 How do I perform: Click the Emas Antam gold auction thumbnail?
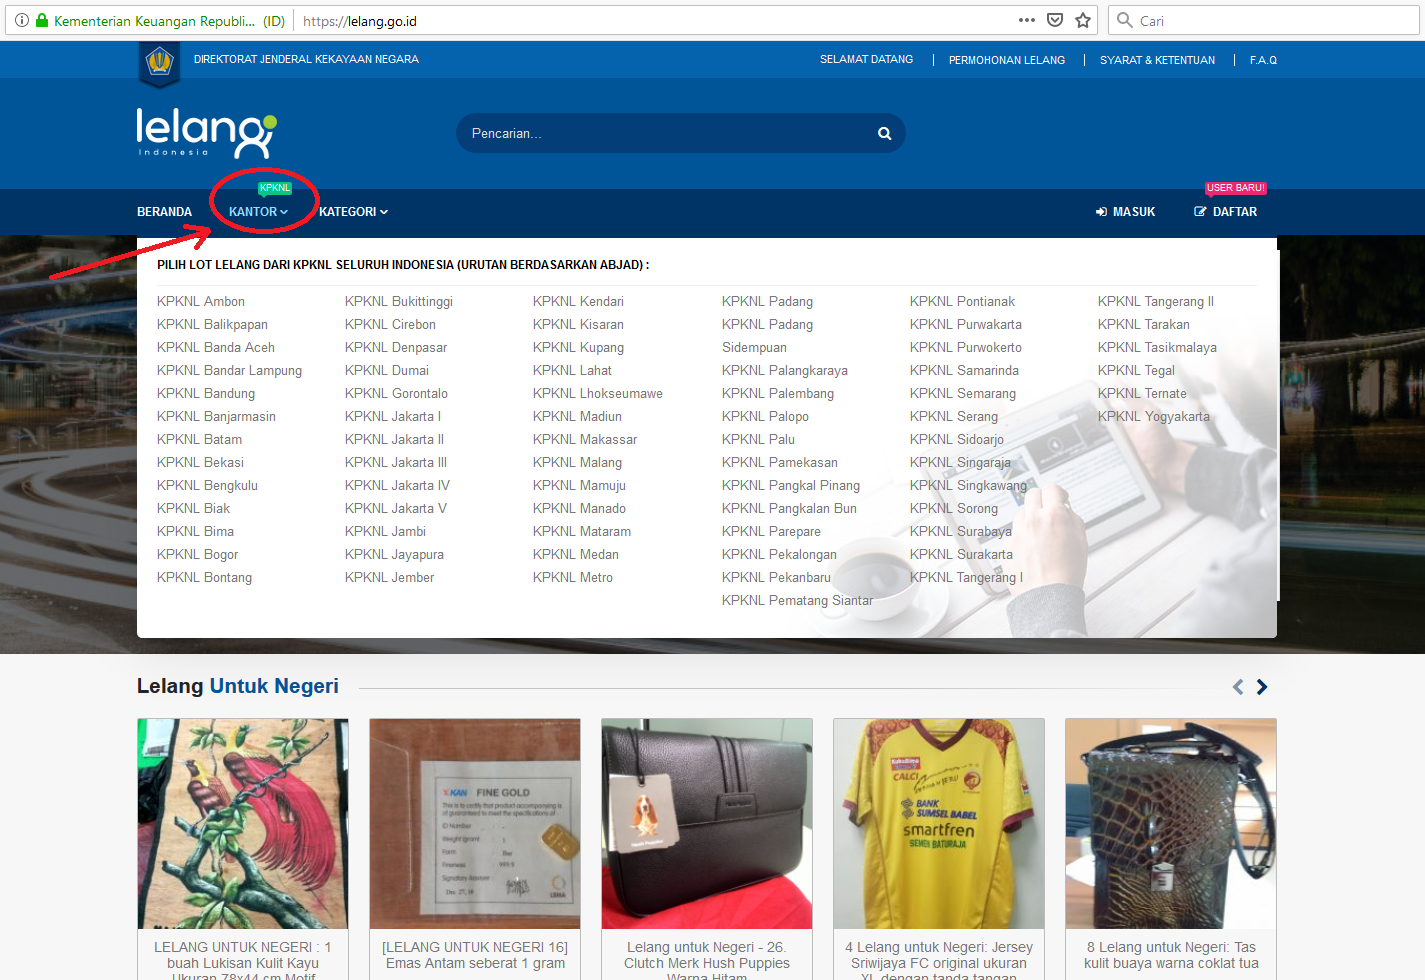pyautogui.click(x=474, y=823)
